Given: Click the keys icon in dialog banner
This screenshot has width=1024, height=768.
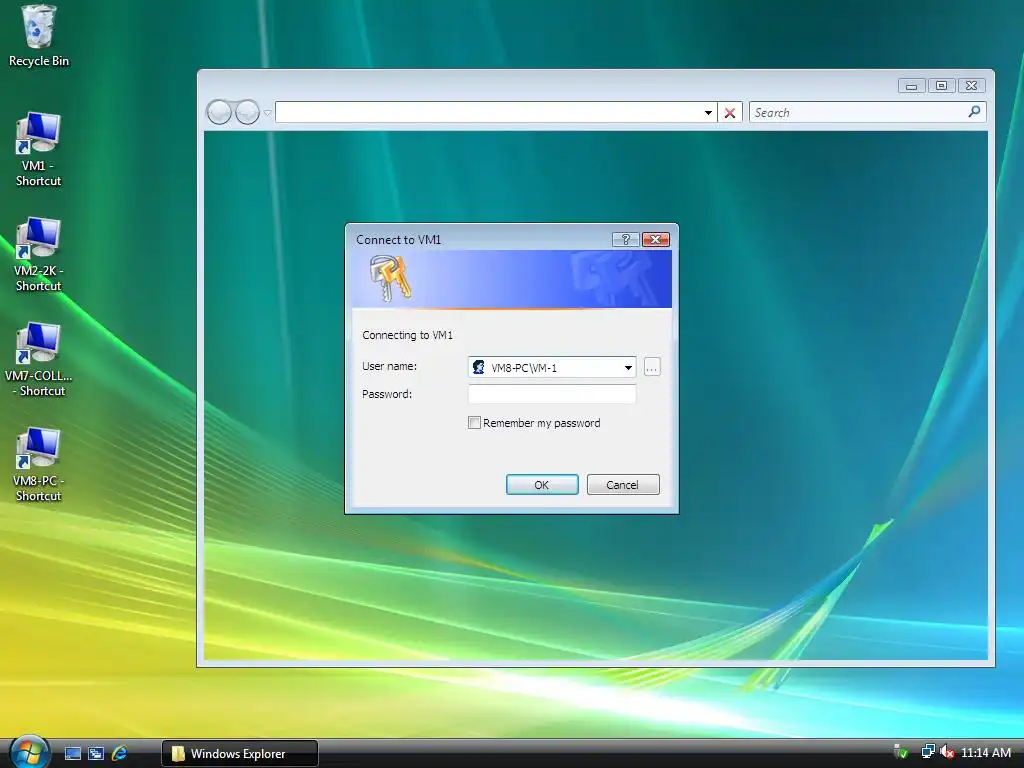Looking at the screenshot, I should pos(390,278).
